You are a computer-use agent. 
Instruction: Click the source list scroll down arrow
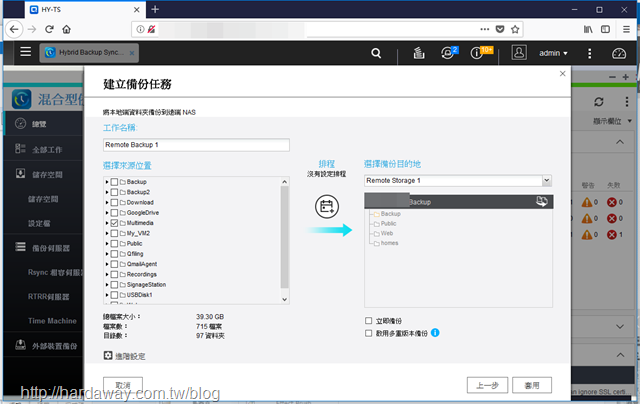pyautogui.click(x=284, y=299)
